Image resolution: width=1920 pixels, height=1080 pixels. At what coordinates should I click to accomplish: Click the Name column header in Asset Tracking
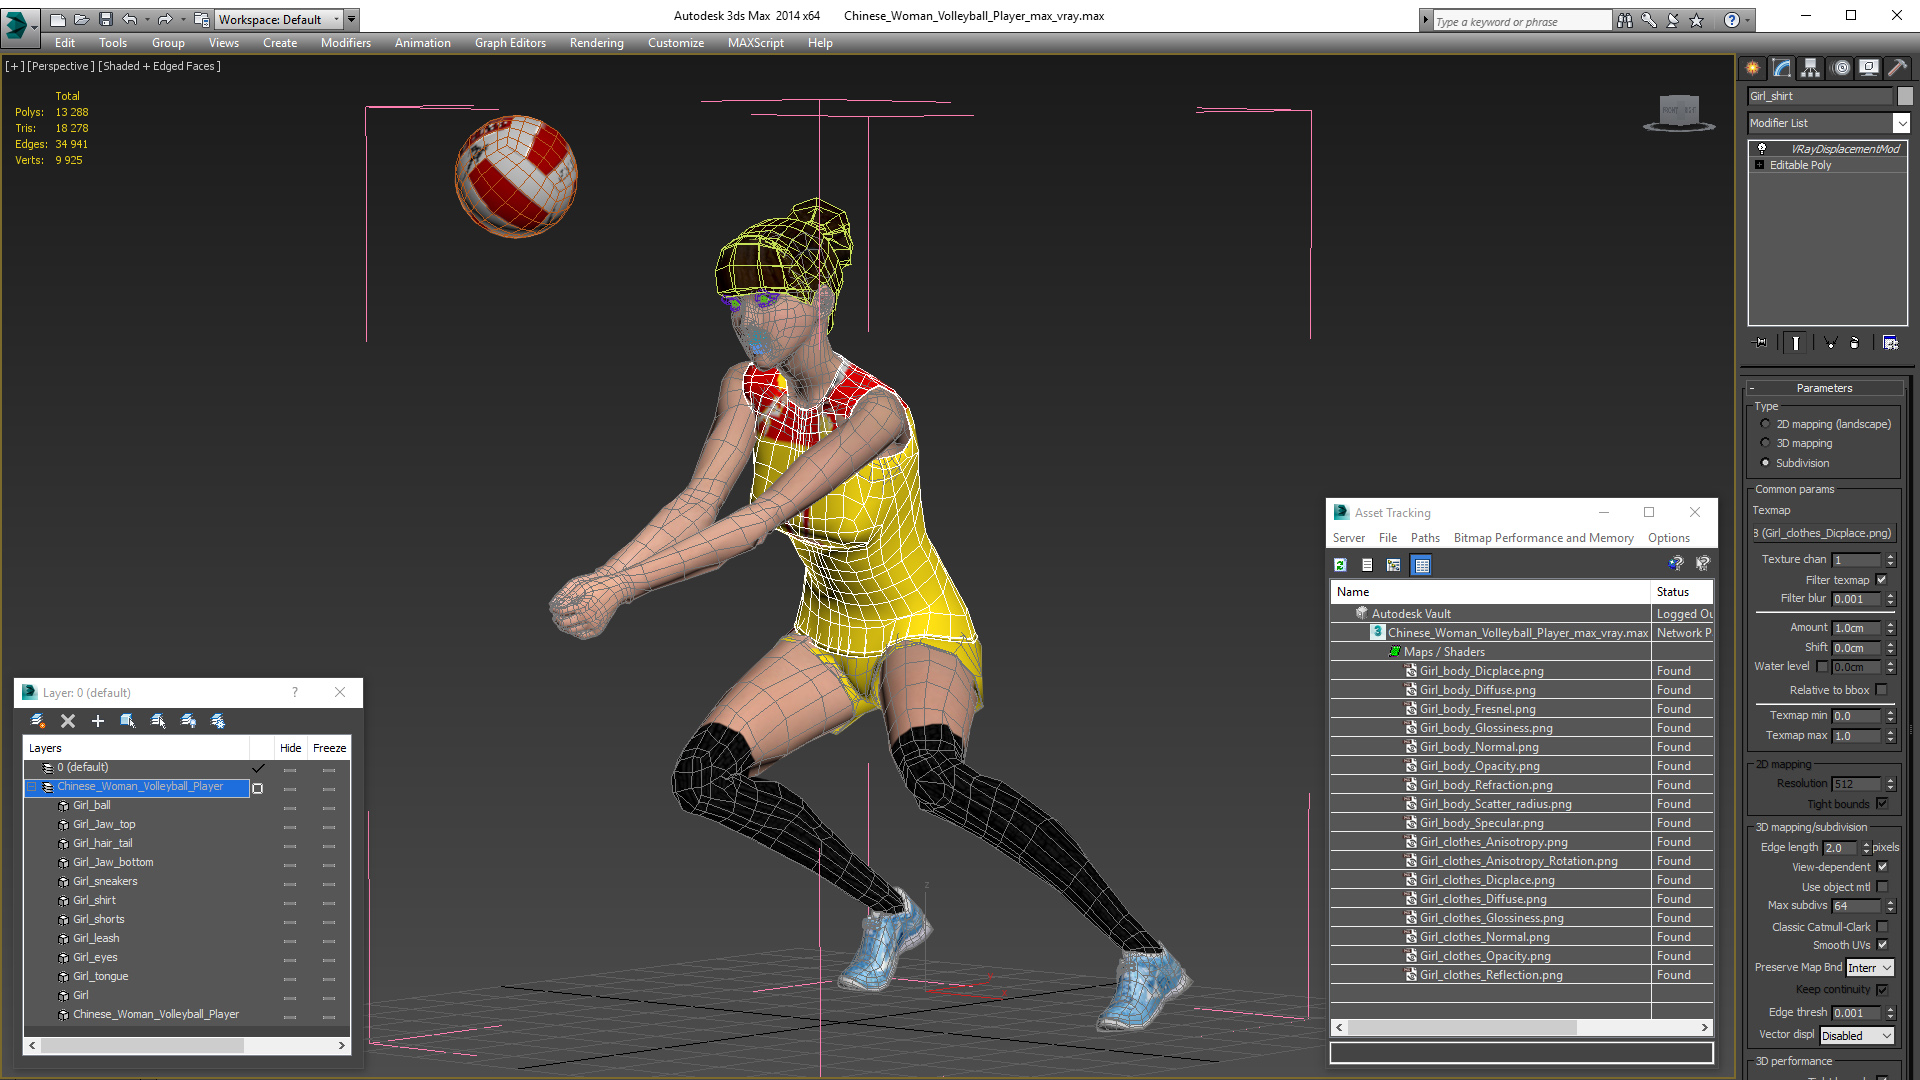click(x=1491, y=592)
